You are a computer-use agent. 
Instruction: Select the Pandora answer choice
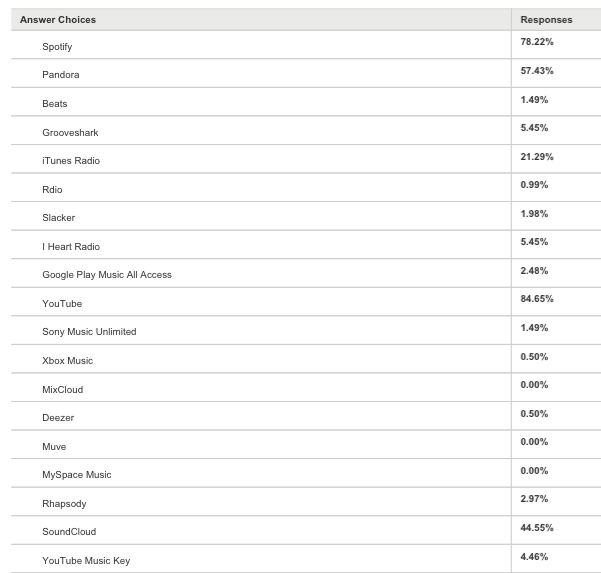(60, 75)
